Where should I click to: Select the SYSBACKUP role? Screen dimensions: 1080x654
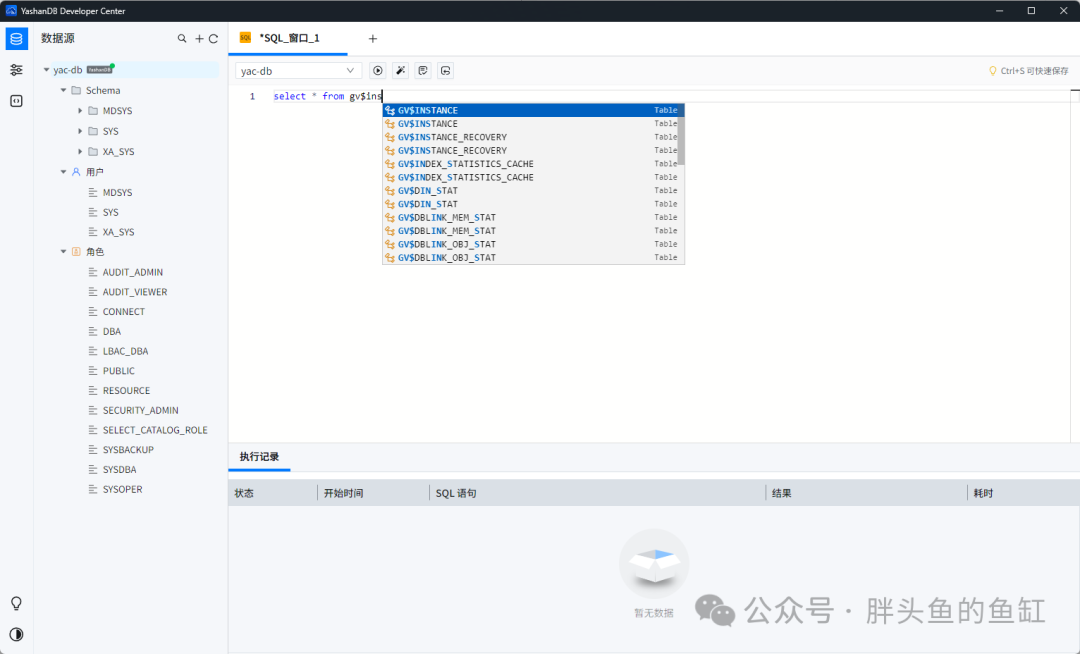click(x=128, y=450)
